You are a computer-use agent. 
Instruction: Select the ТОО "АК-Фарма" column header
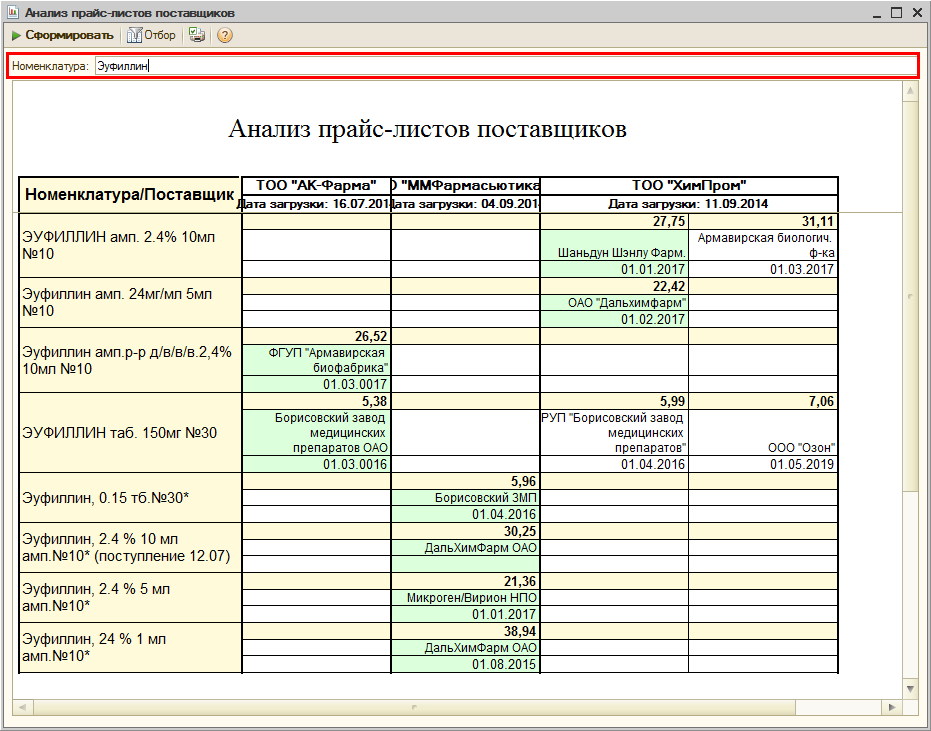tap(316, 185)
